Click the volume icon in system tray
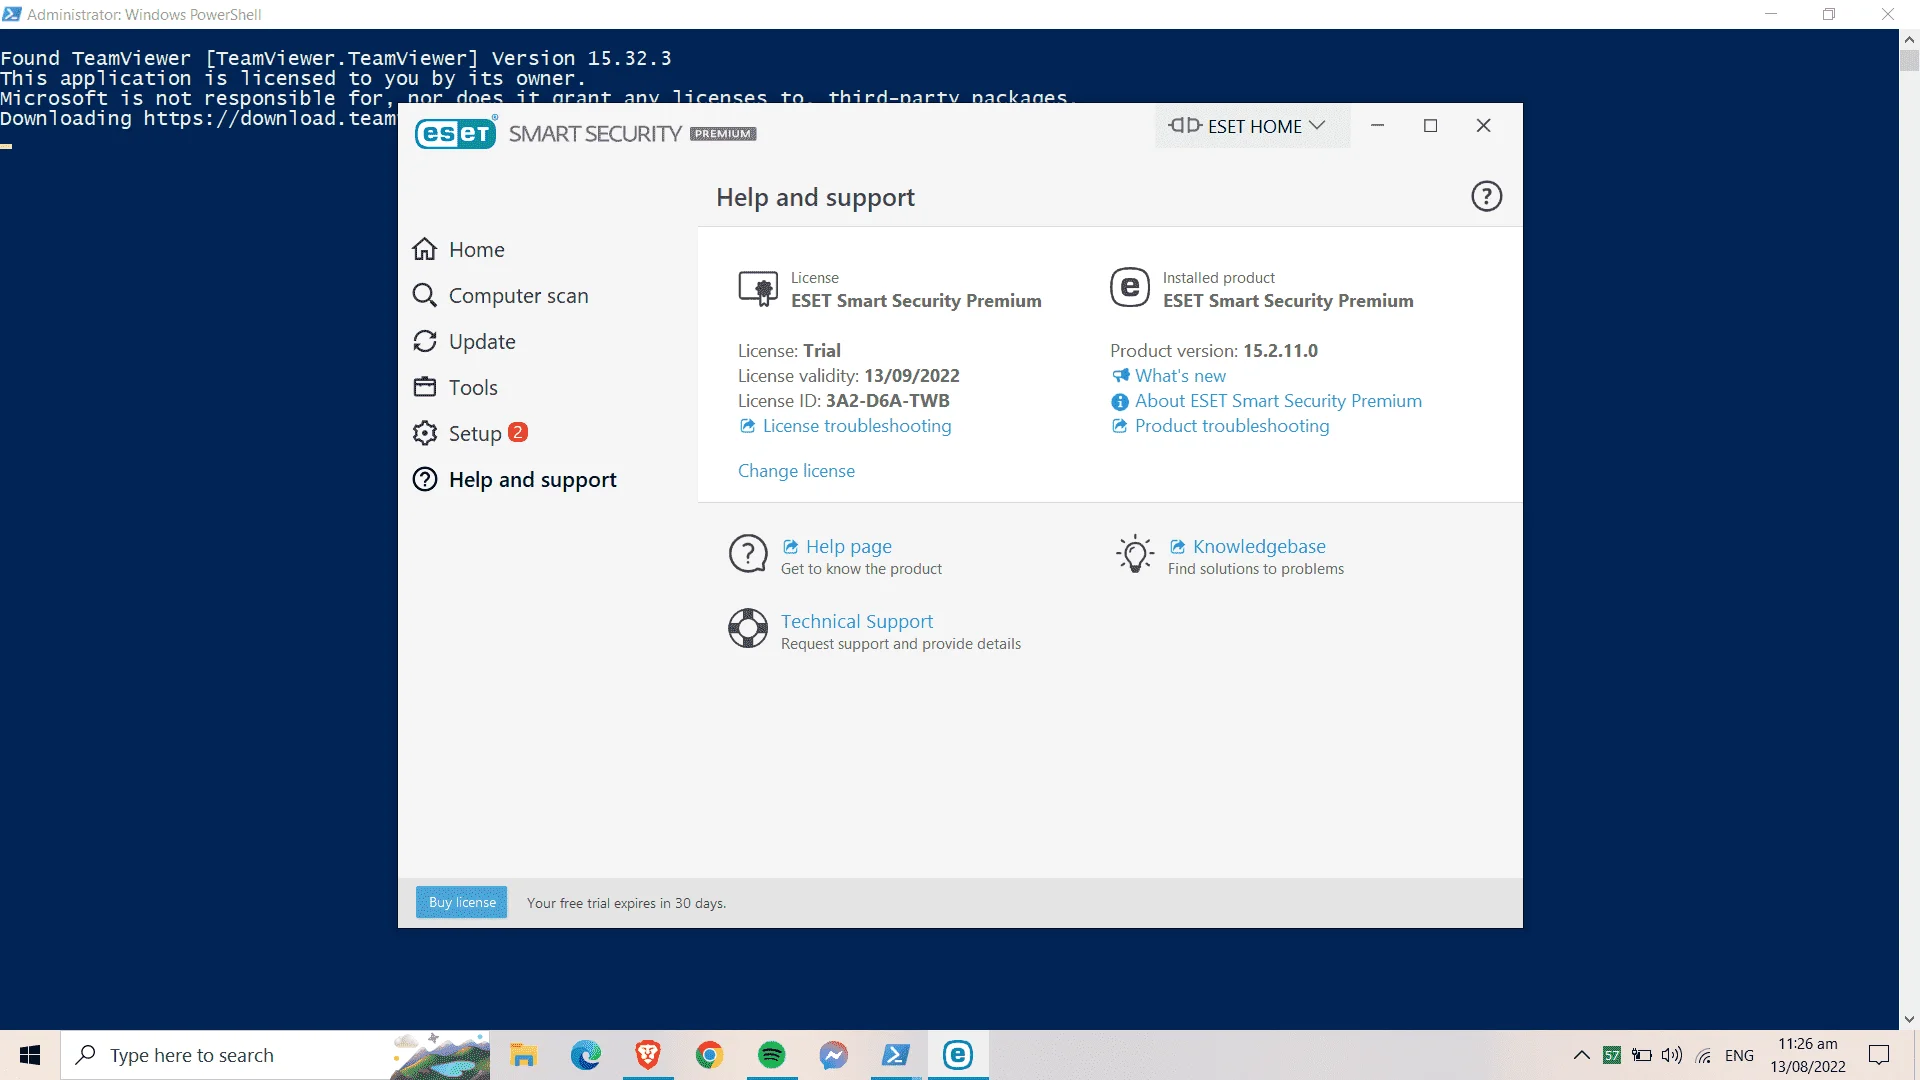 click(x=1672, y=1055)
